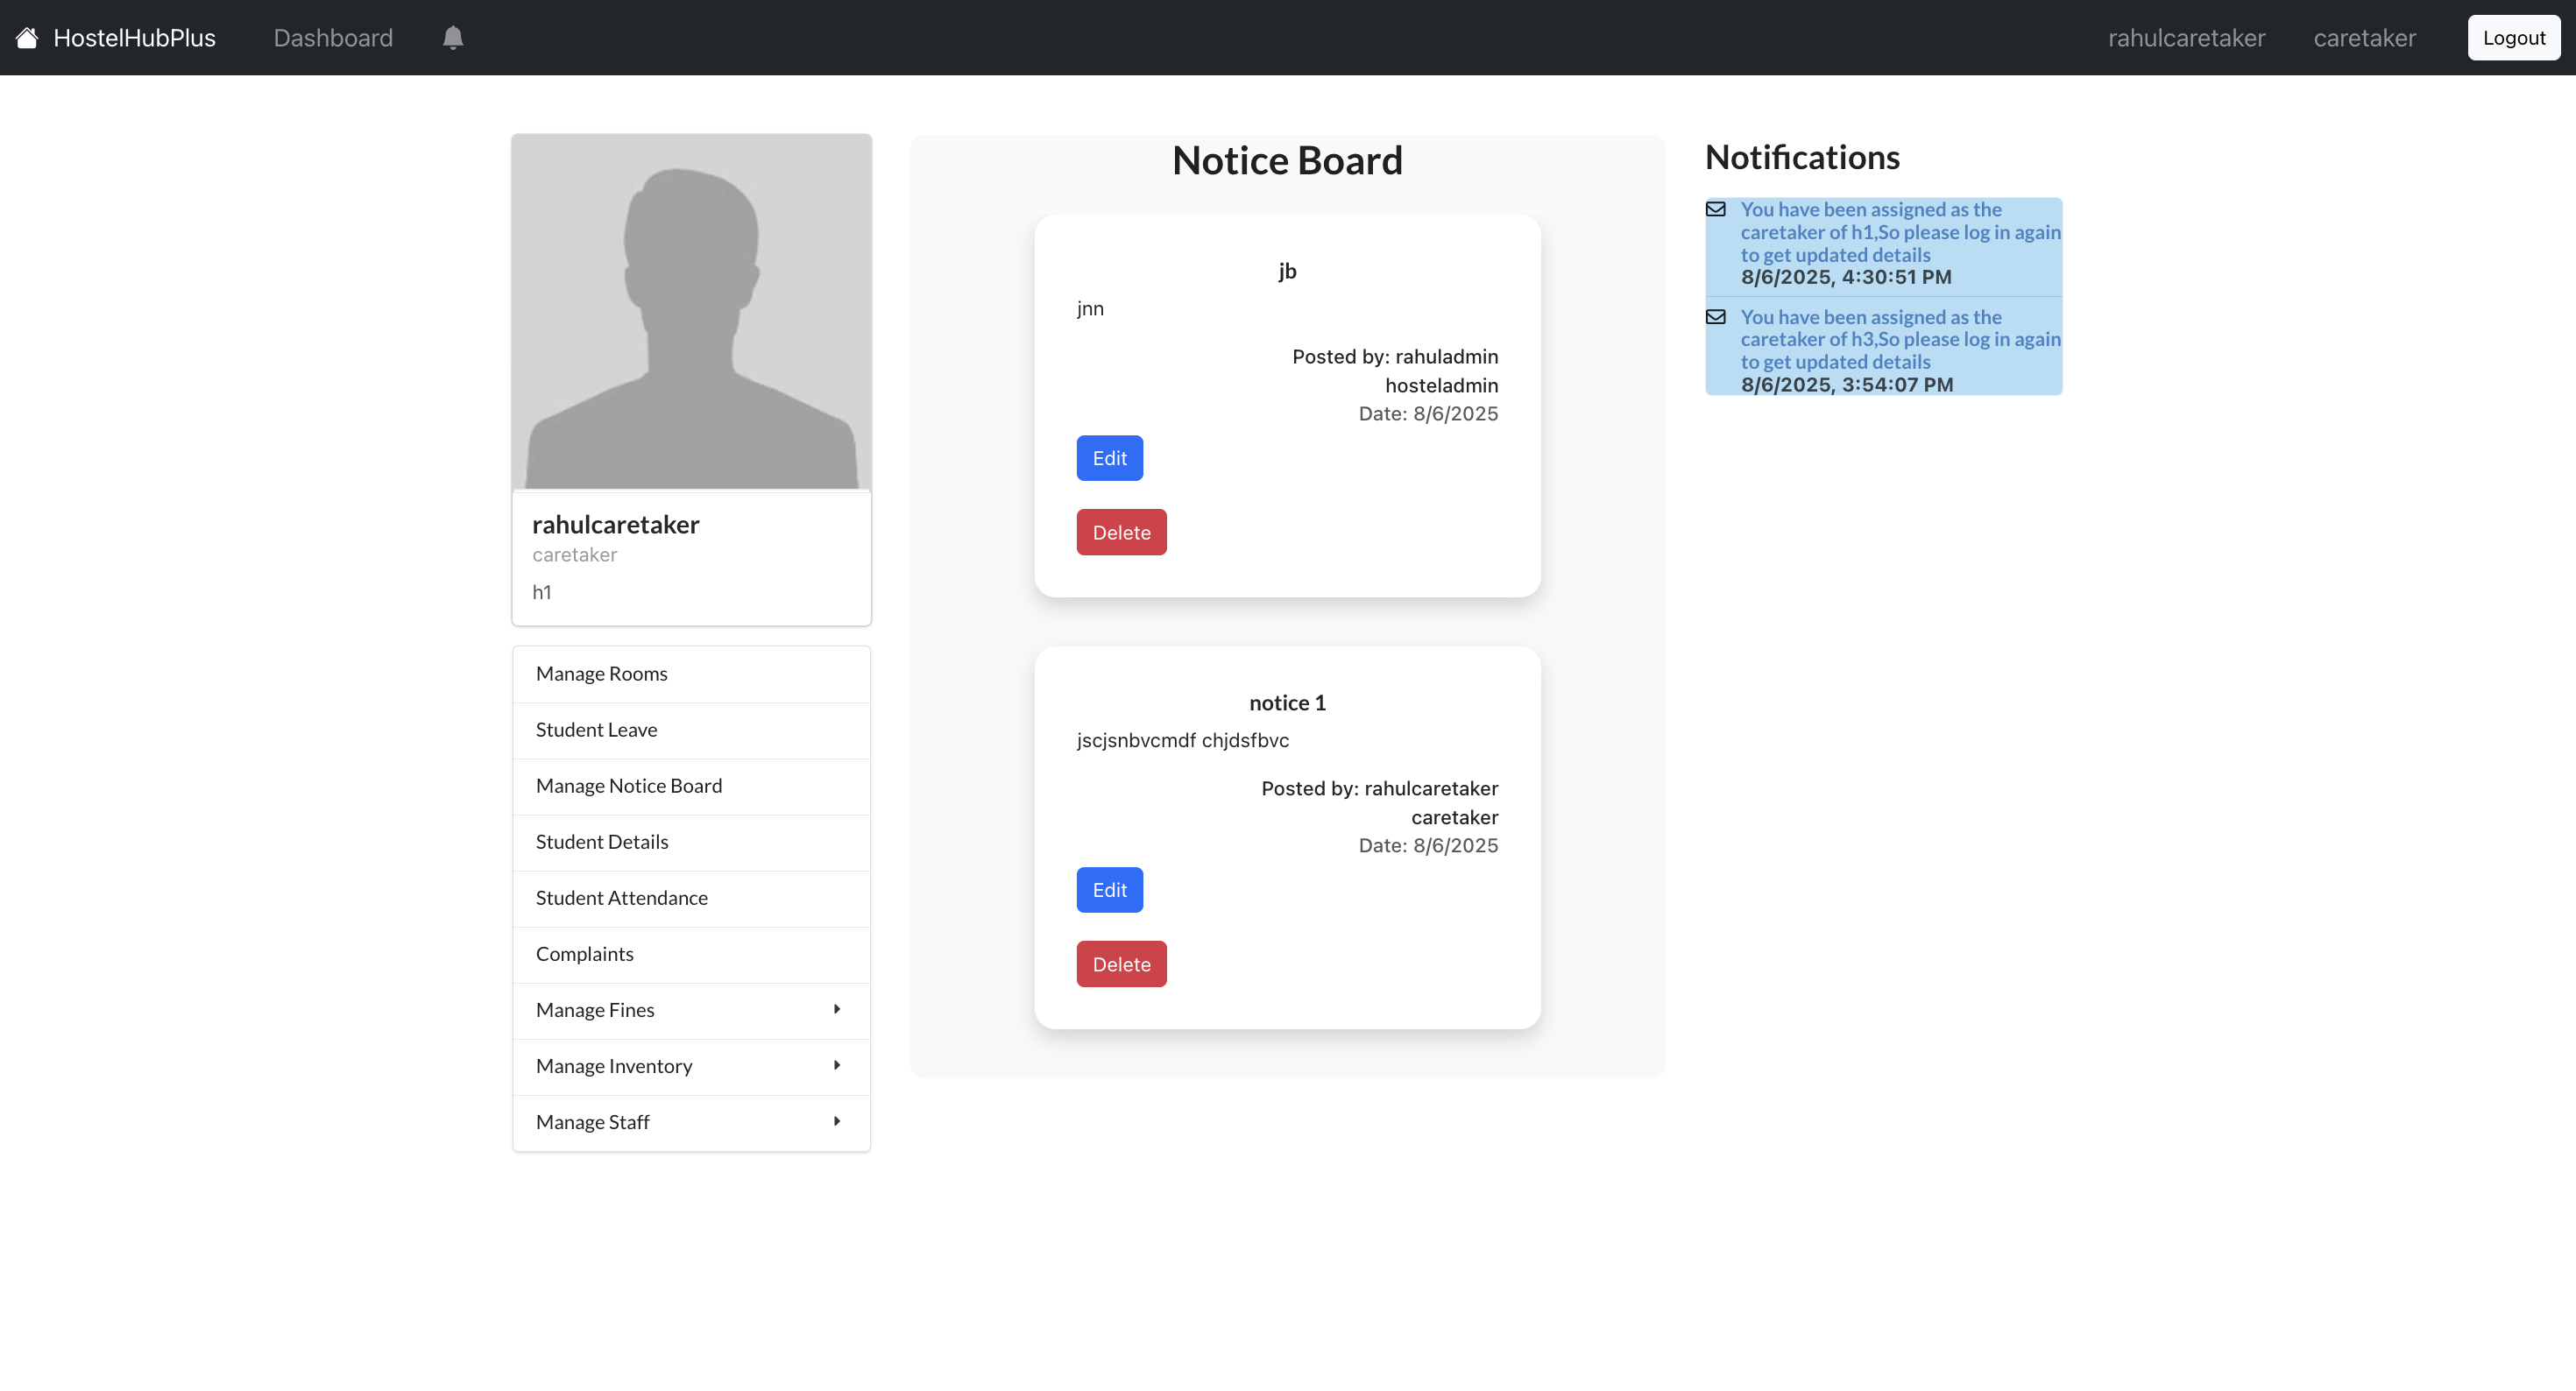Edit the 'jb' notice
Viewport: 2576px width, 1391px height.
tap(1109, 458)
